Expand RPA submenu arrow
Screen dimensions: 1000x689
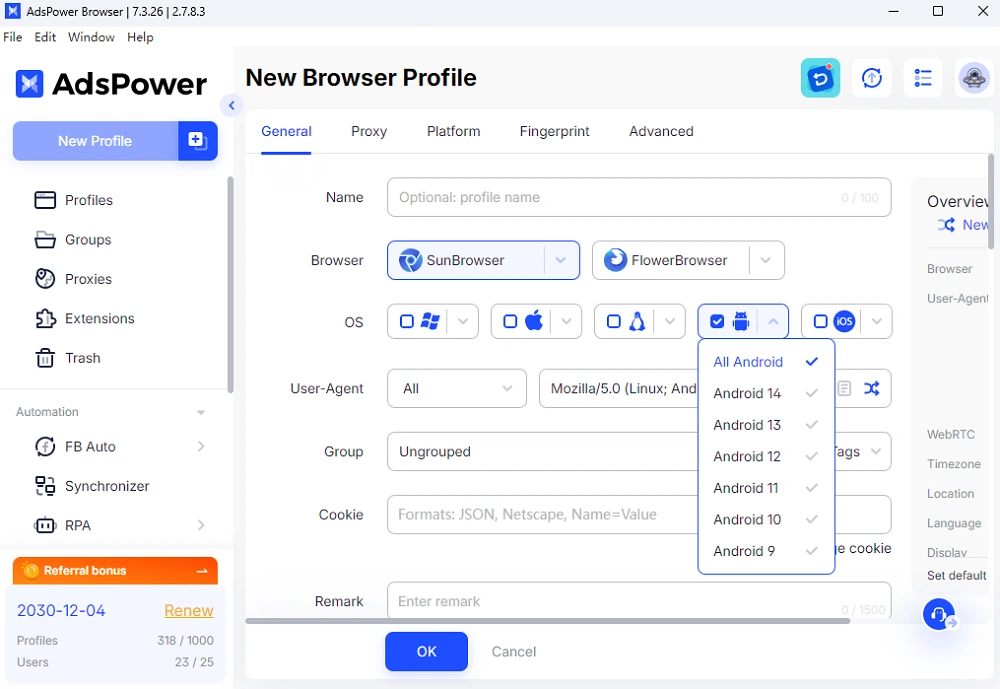(201, 526)
